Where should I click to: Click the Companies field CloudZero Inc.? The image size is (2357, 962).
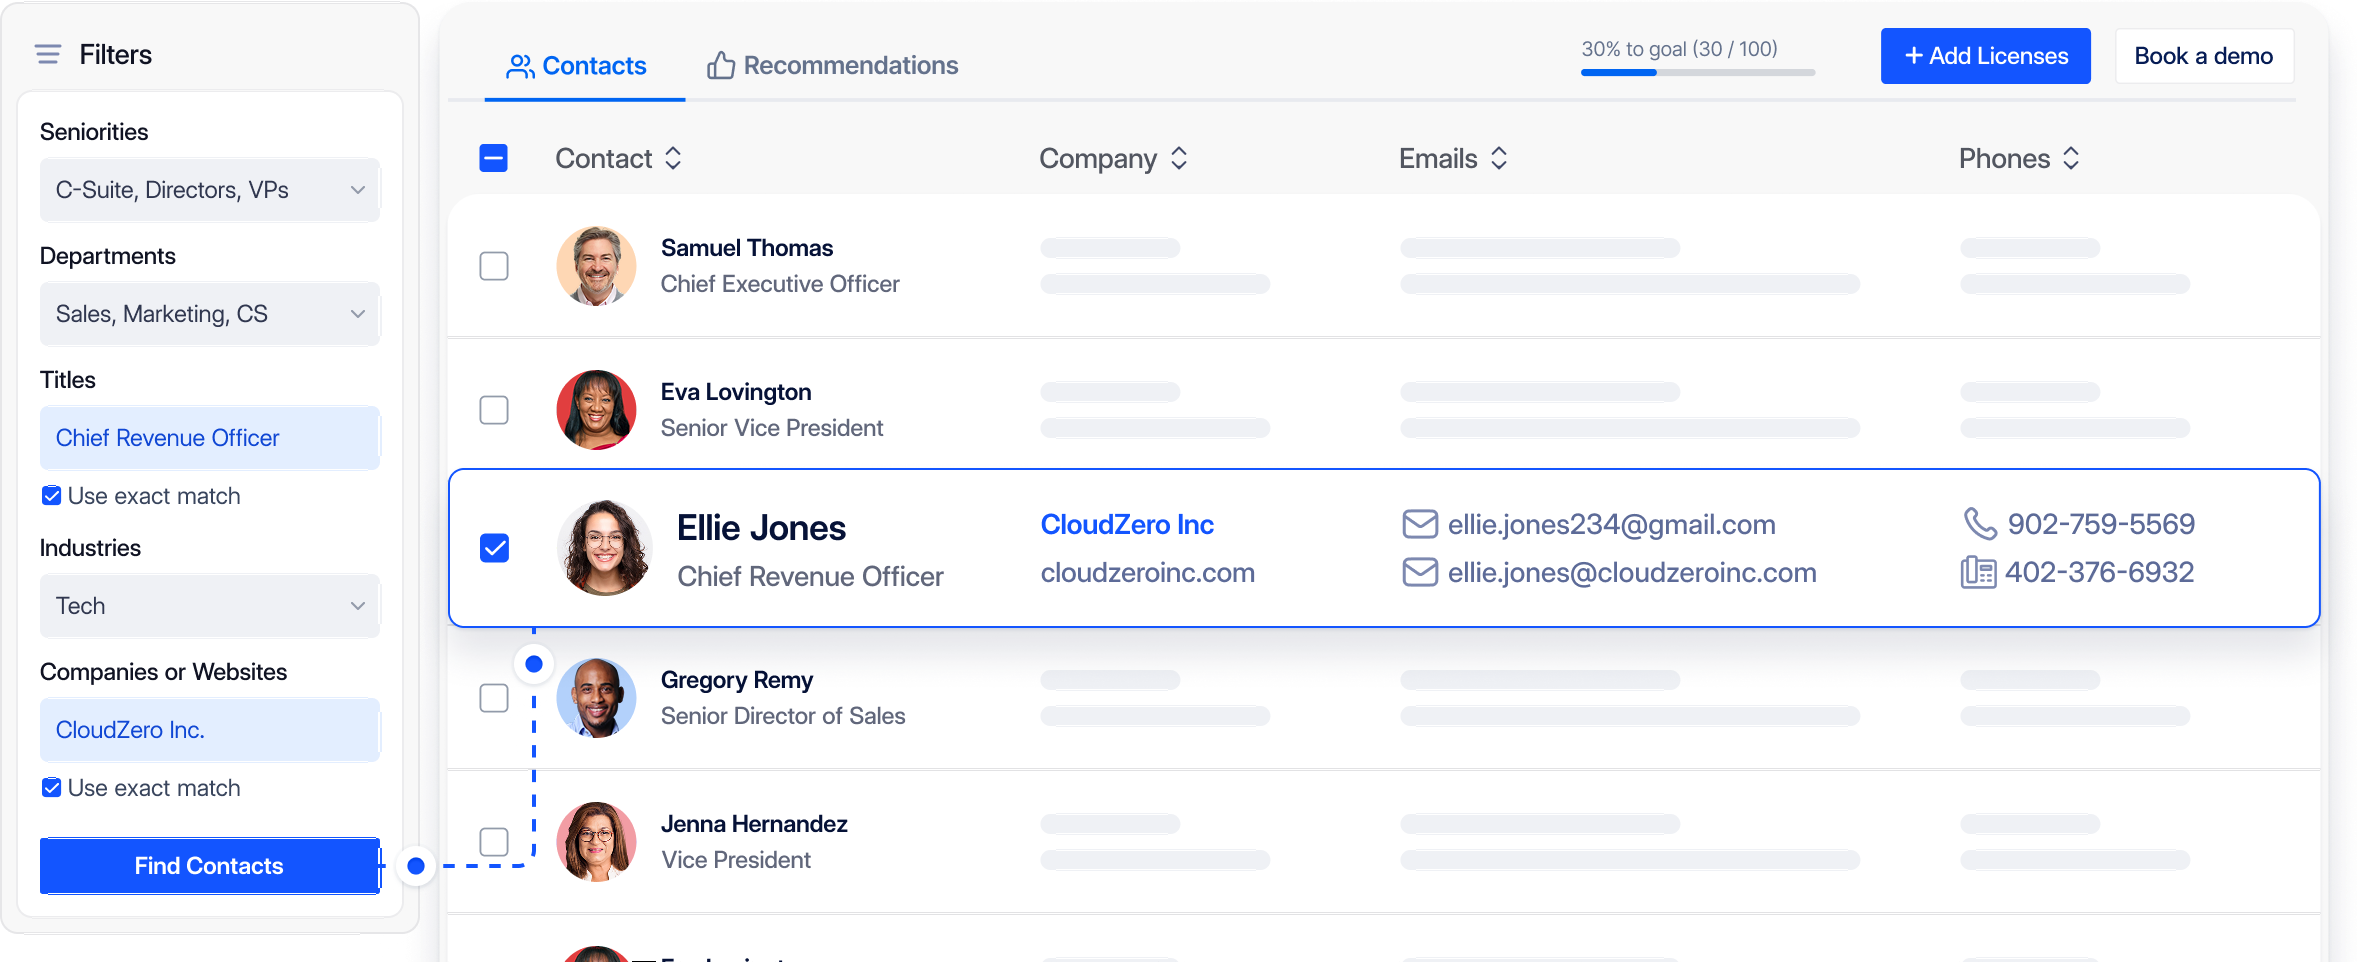tap(210, 730)
